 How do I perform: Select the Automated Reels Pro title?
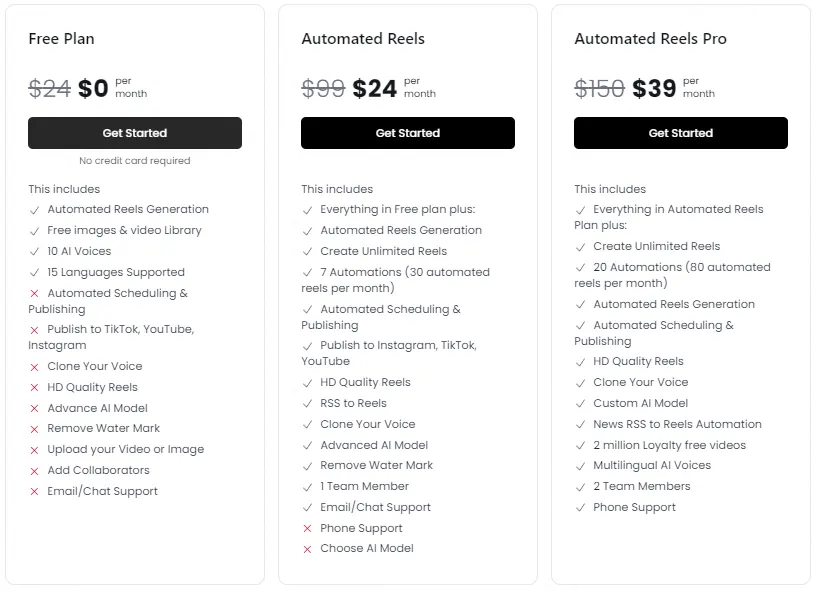pyautogui.click(x=650, y=38)
